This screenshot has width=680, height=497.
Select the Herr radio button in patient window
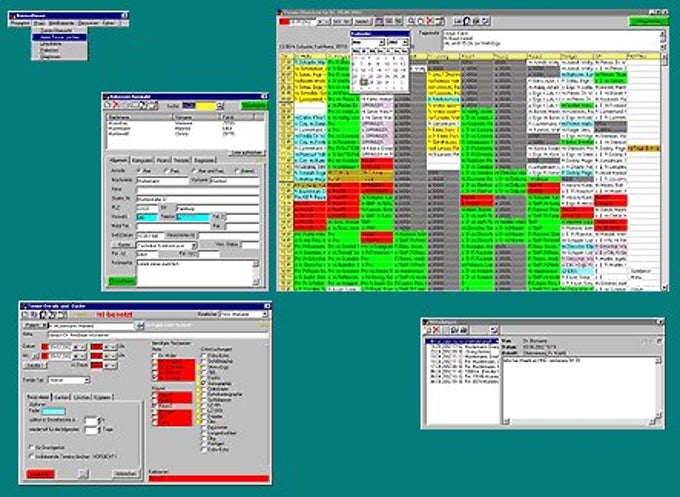140,171
